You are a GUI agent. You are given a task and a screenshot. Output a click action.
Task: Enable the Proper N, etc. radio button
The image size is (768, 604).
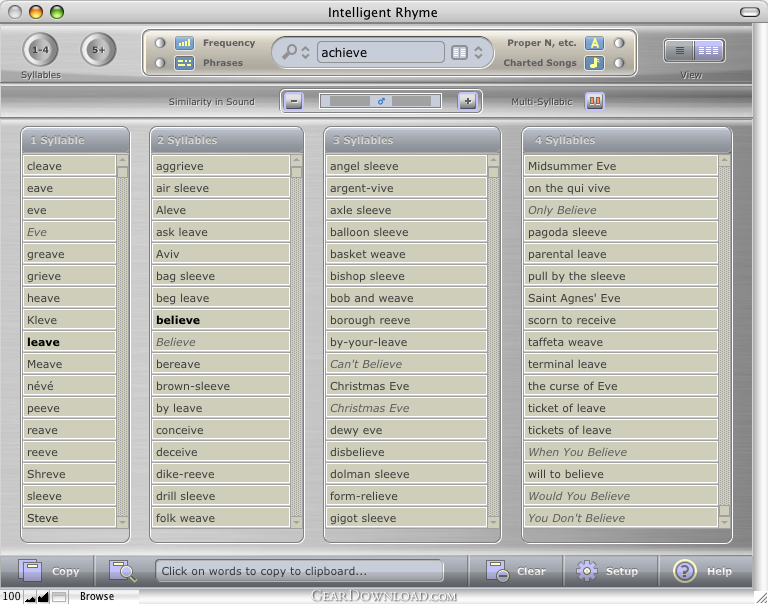click(619, 43)
